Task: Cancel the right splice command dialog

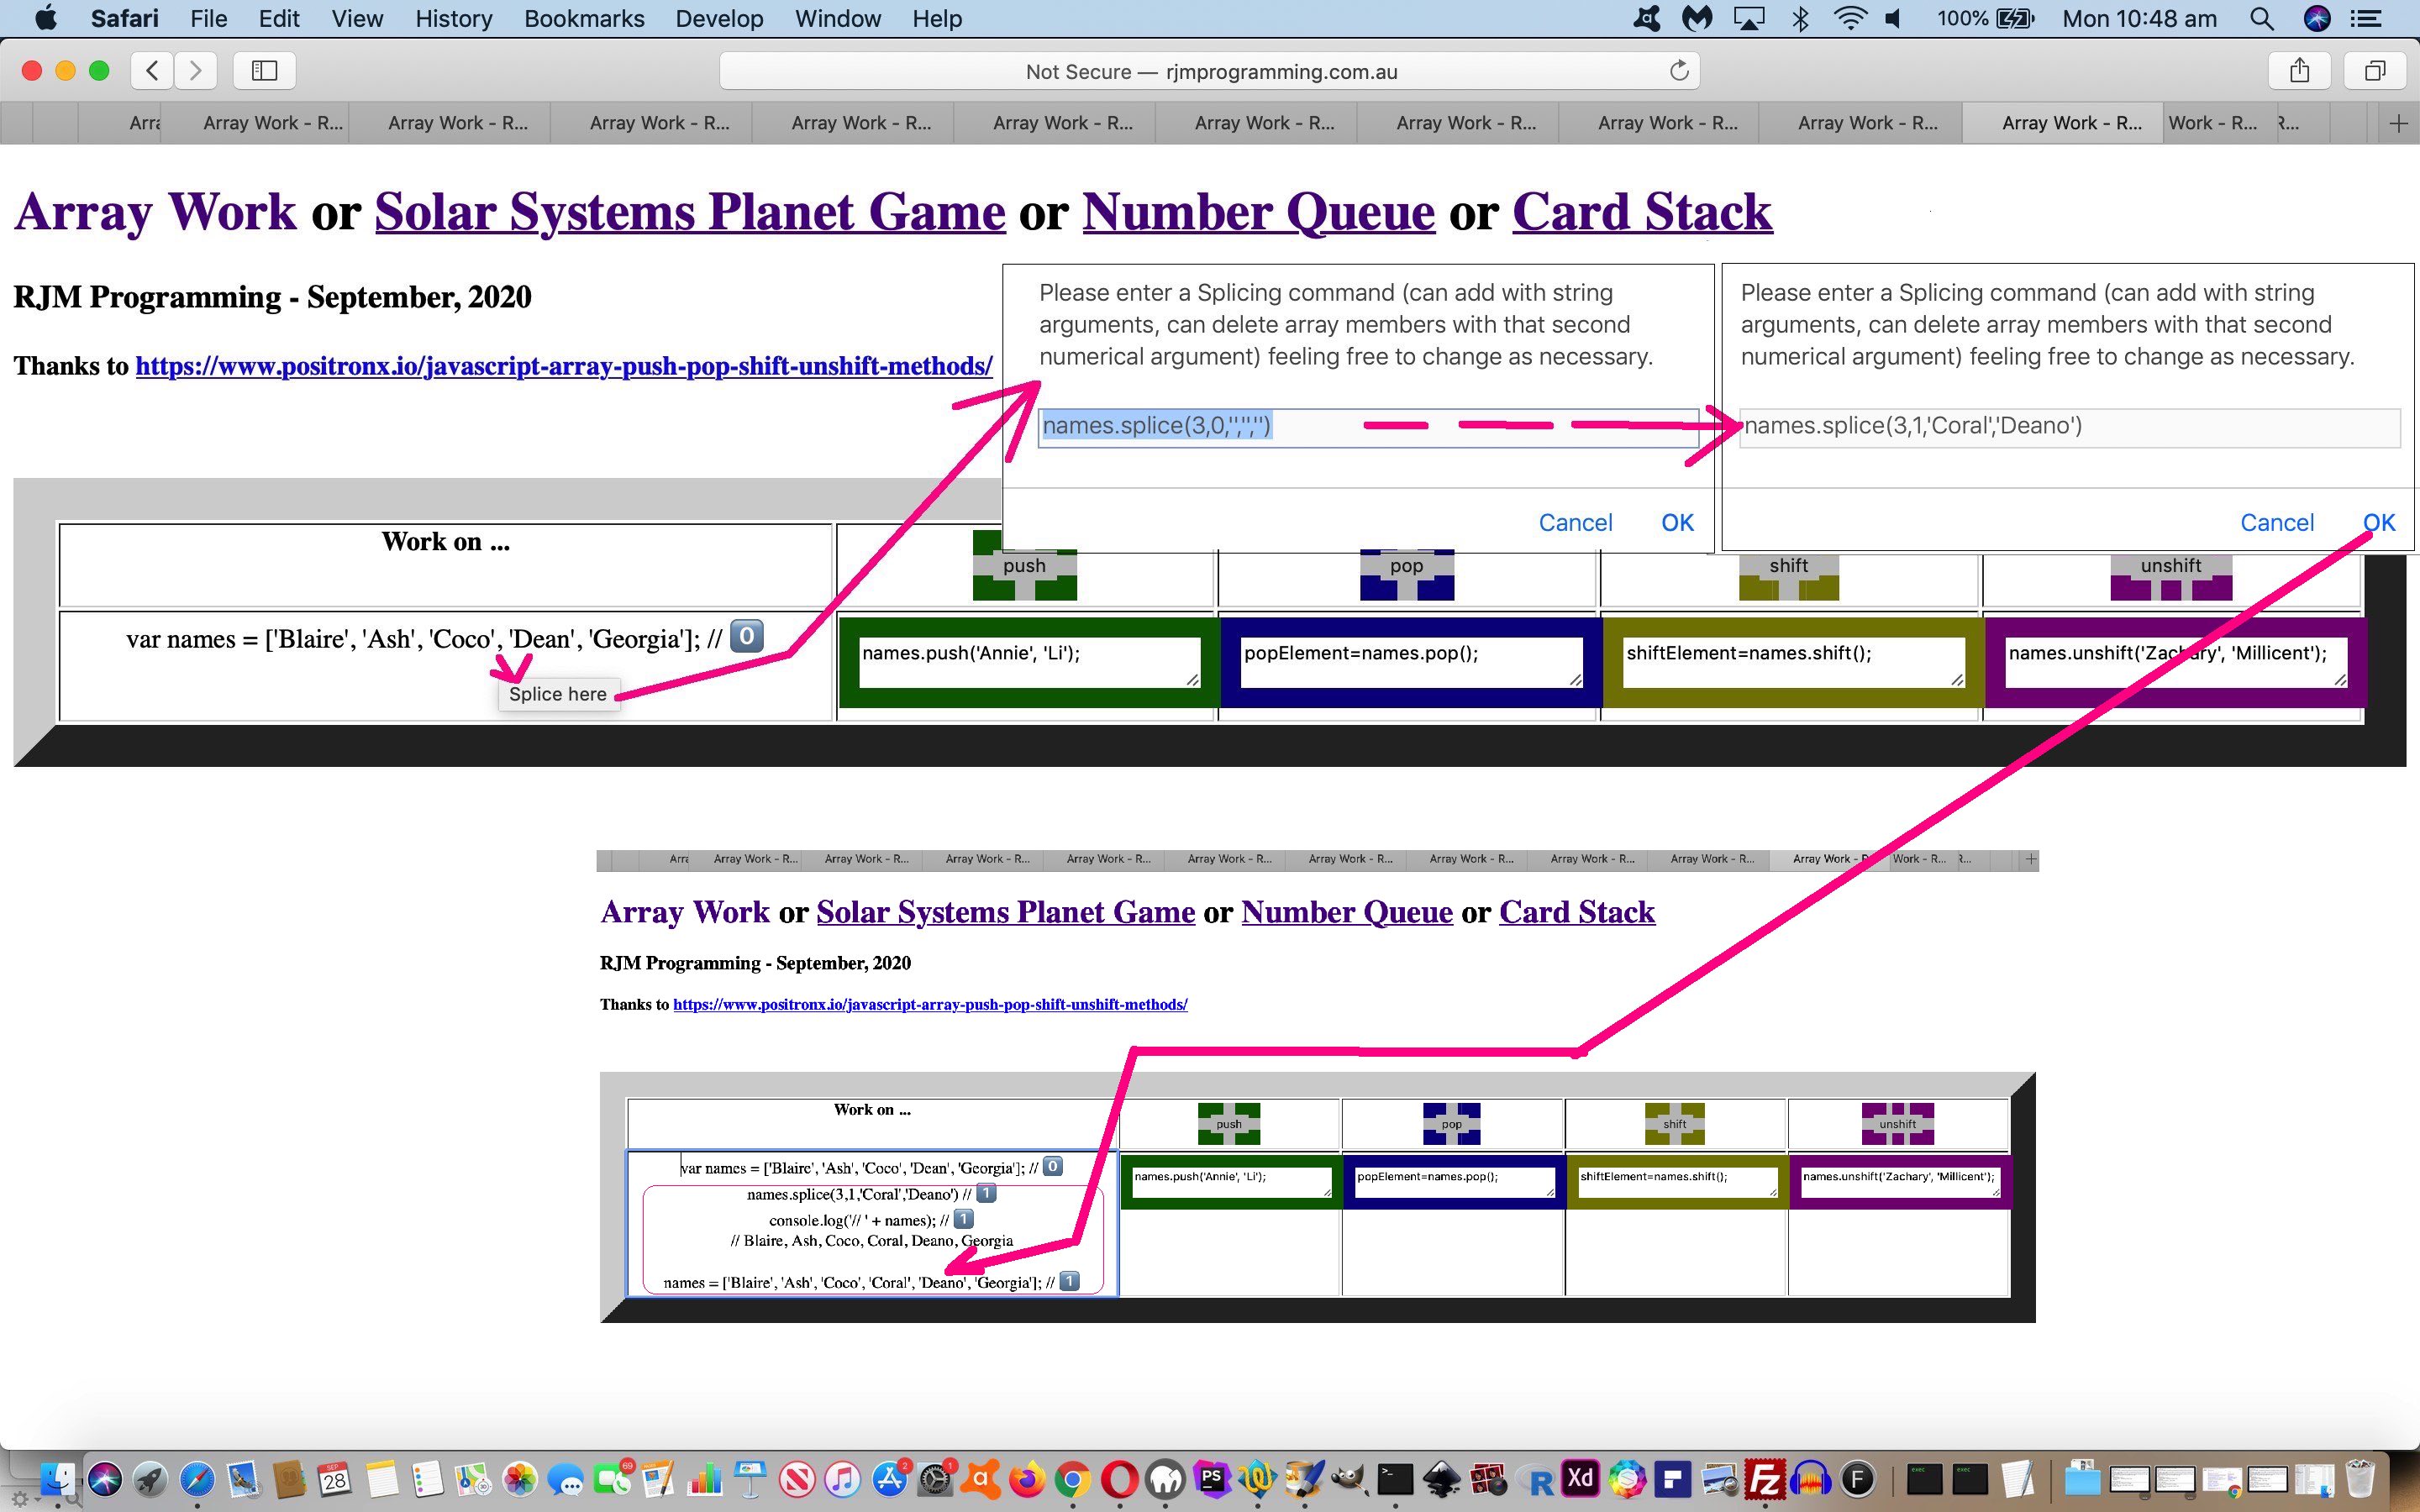Action: (2277, 521)
